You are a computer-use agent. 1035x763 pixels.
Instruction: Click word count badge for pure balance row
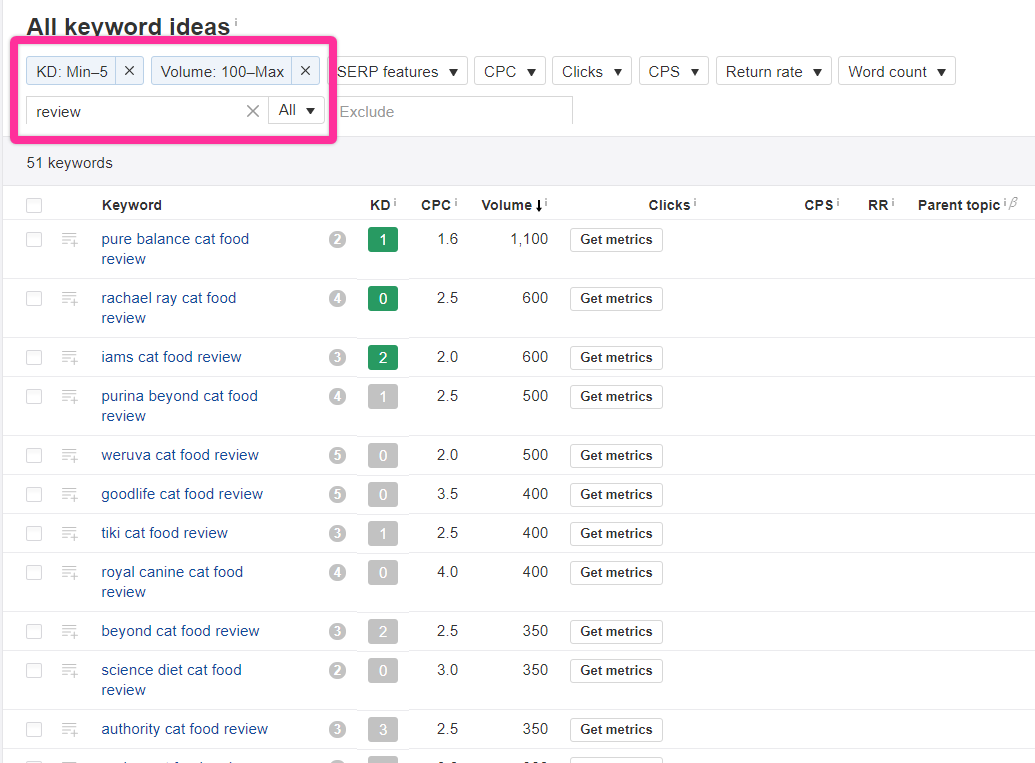click(x=337, y=240)
